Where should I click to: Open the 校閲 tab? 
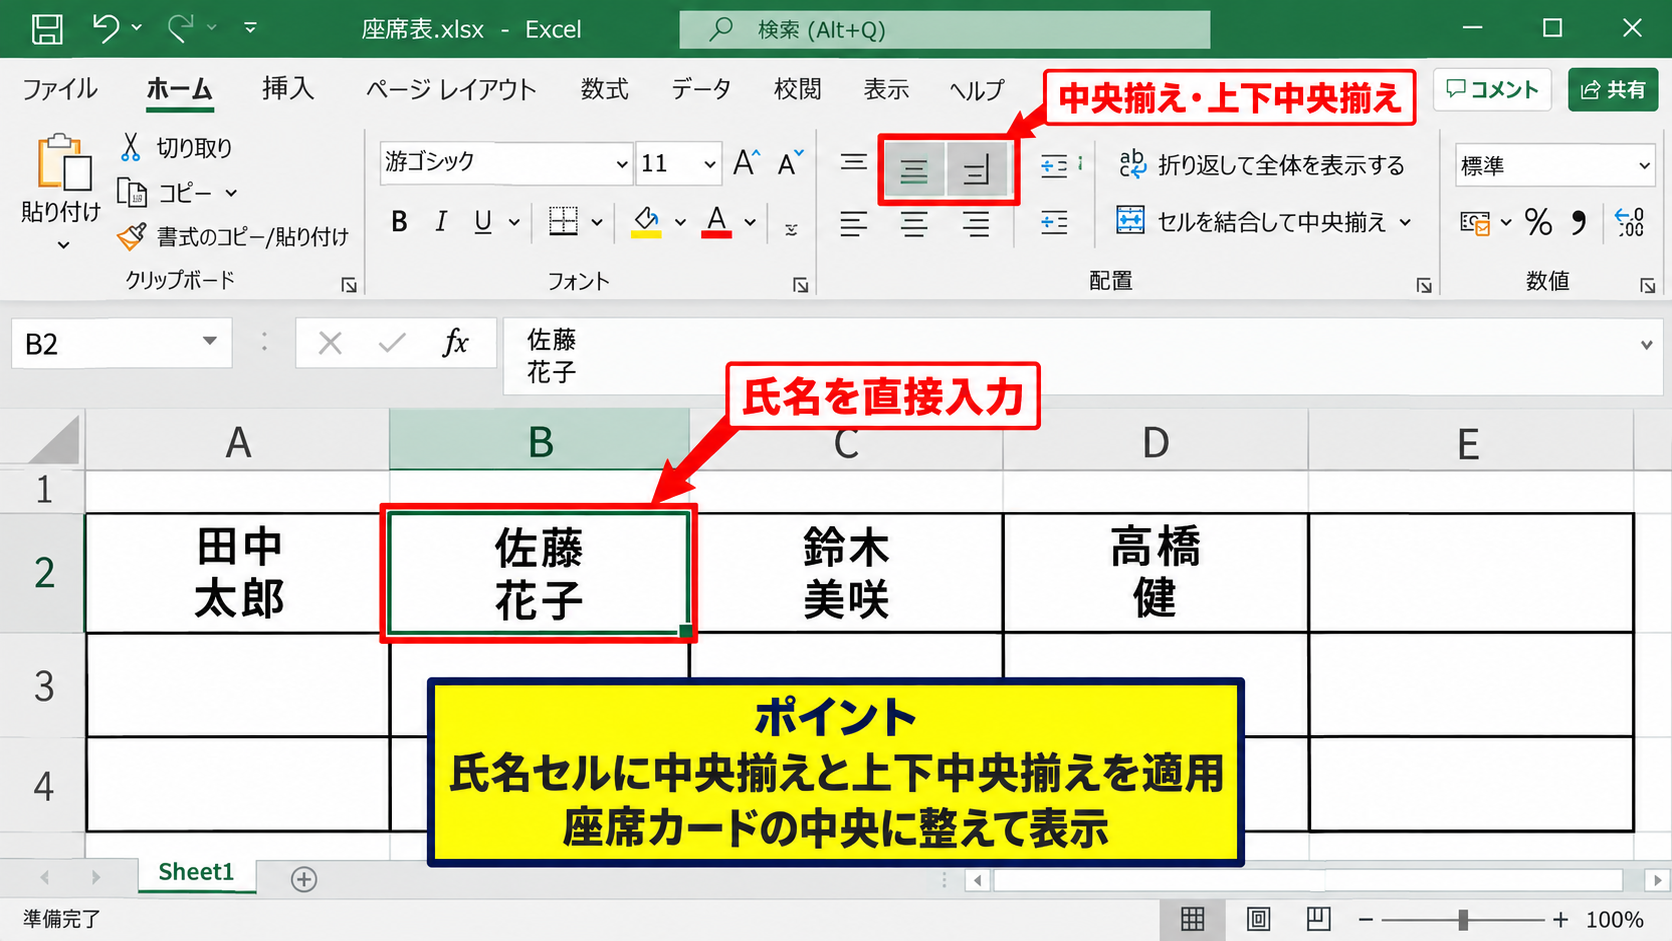tap(797, 89)
